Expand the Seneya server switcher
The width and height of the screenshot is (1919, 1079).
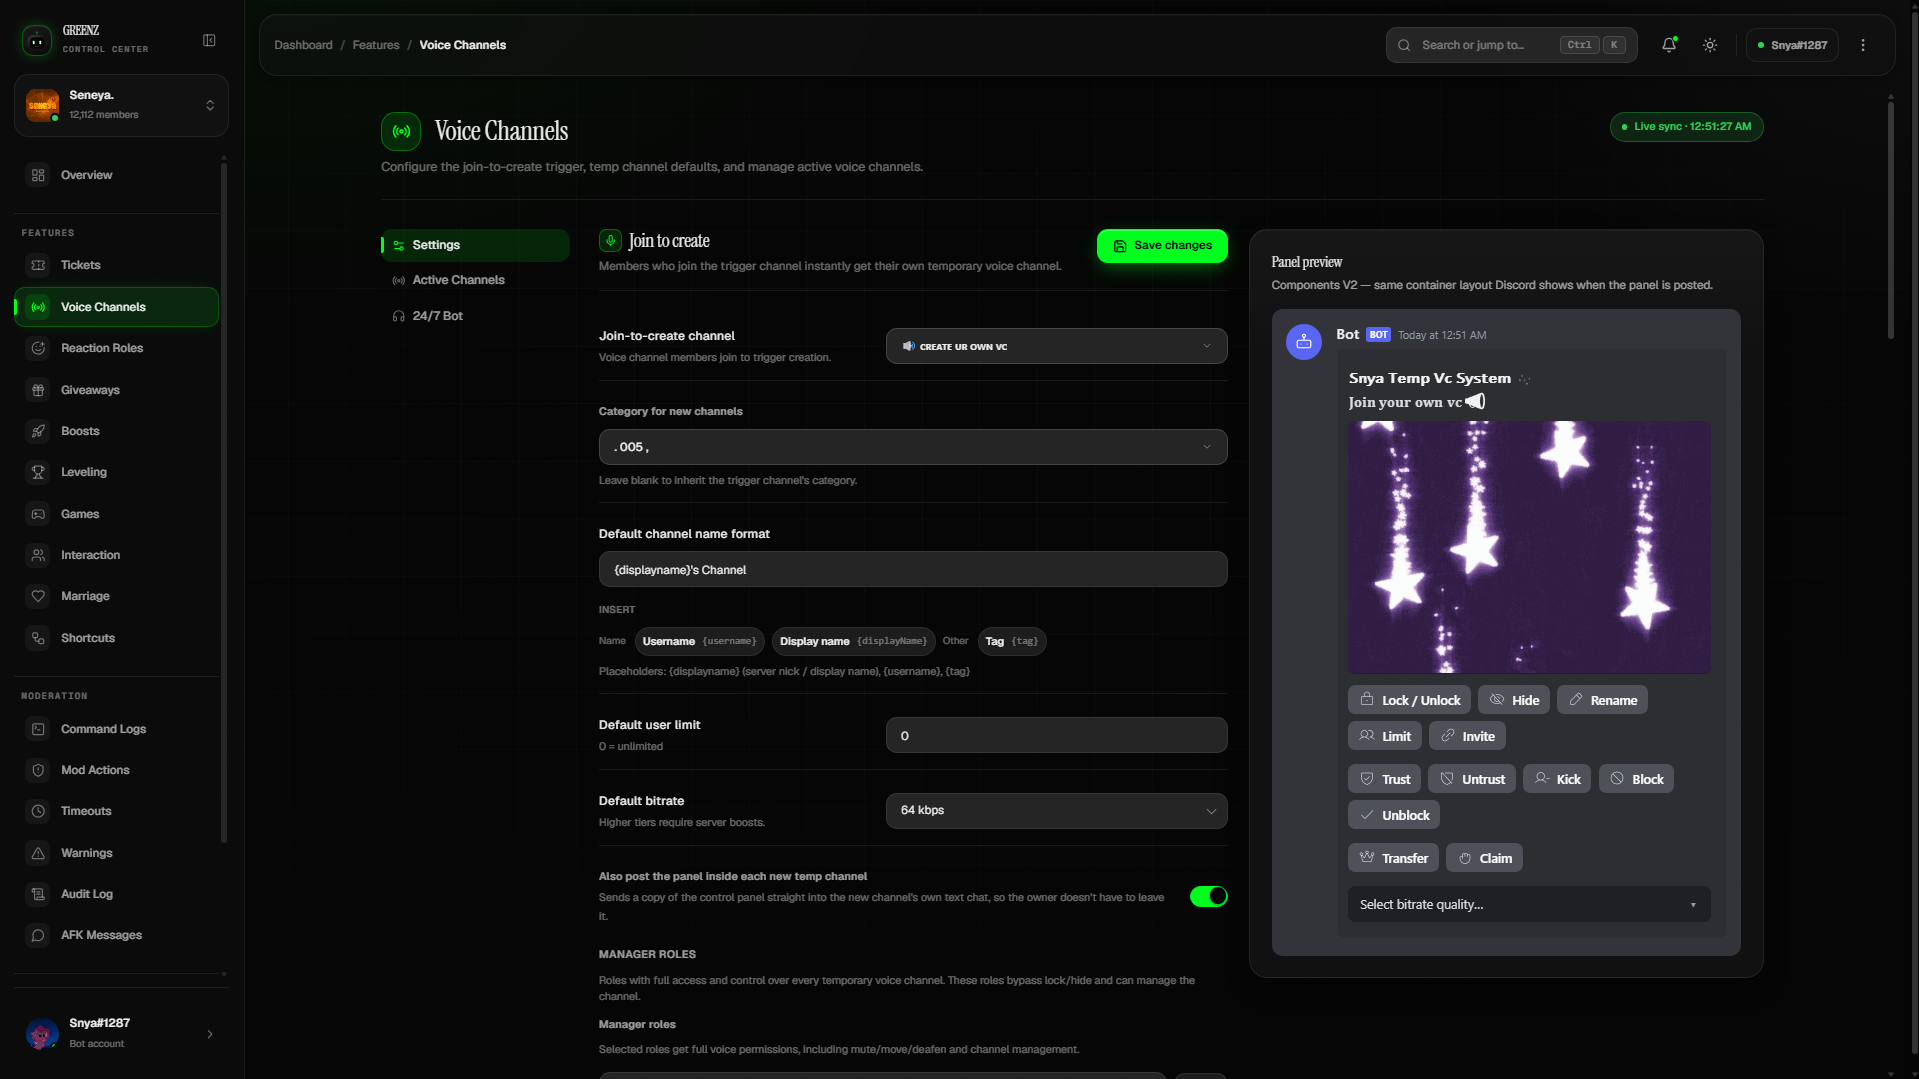tap(121, 105)
